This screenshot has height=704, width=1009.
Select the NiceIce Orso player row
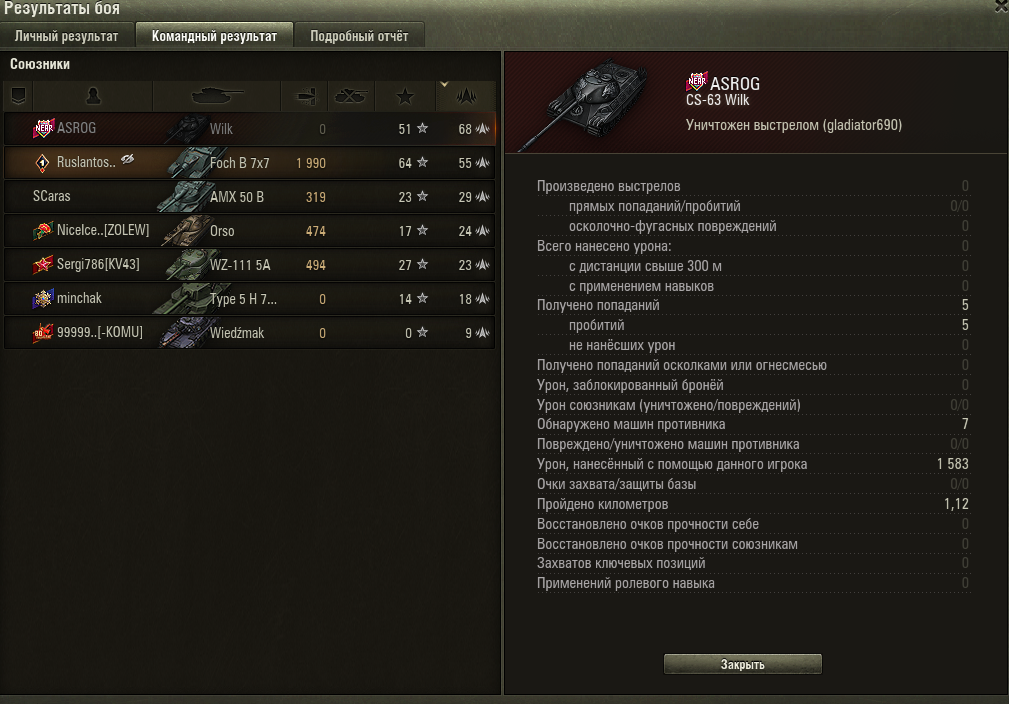pos(250,231)
